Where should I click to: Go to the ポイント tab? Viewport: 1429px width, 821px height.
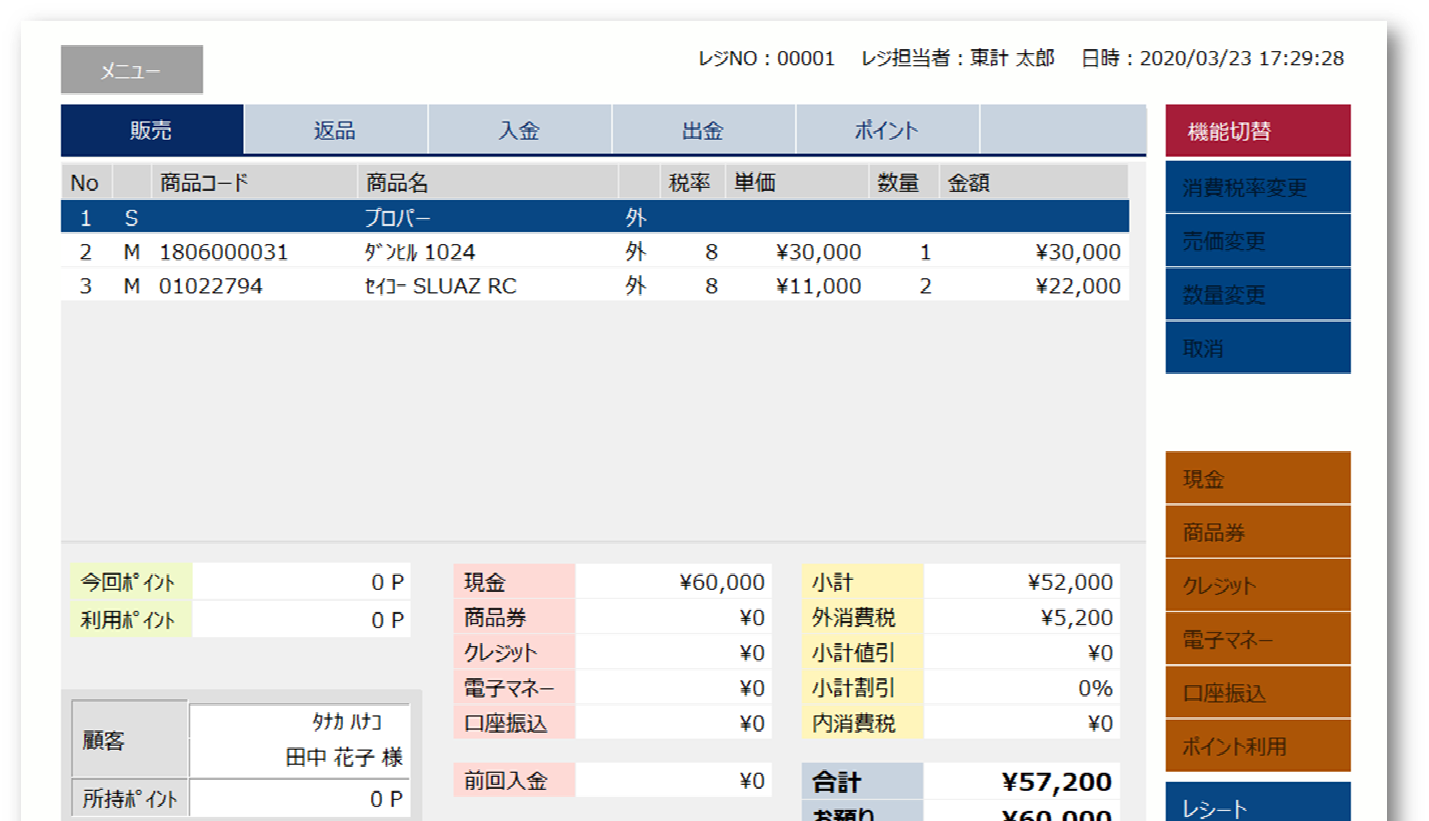tap(886, 130)
